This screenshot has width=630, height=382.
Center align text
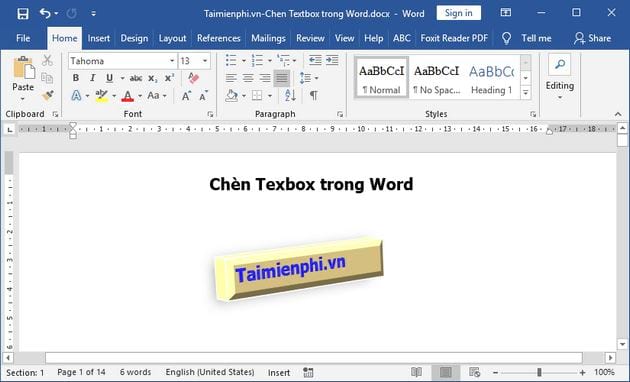248,78
